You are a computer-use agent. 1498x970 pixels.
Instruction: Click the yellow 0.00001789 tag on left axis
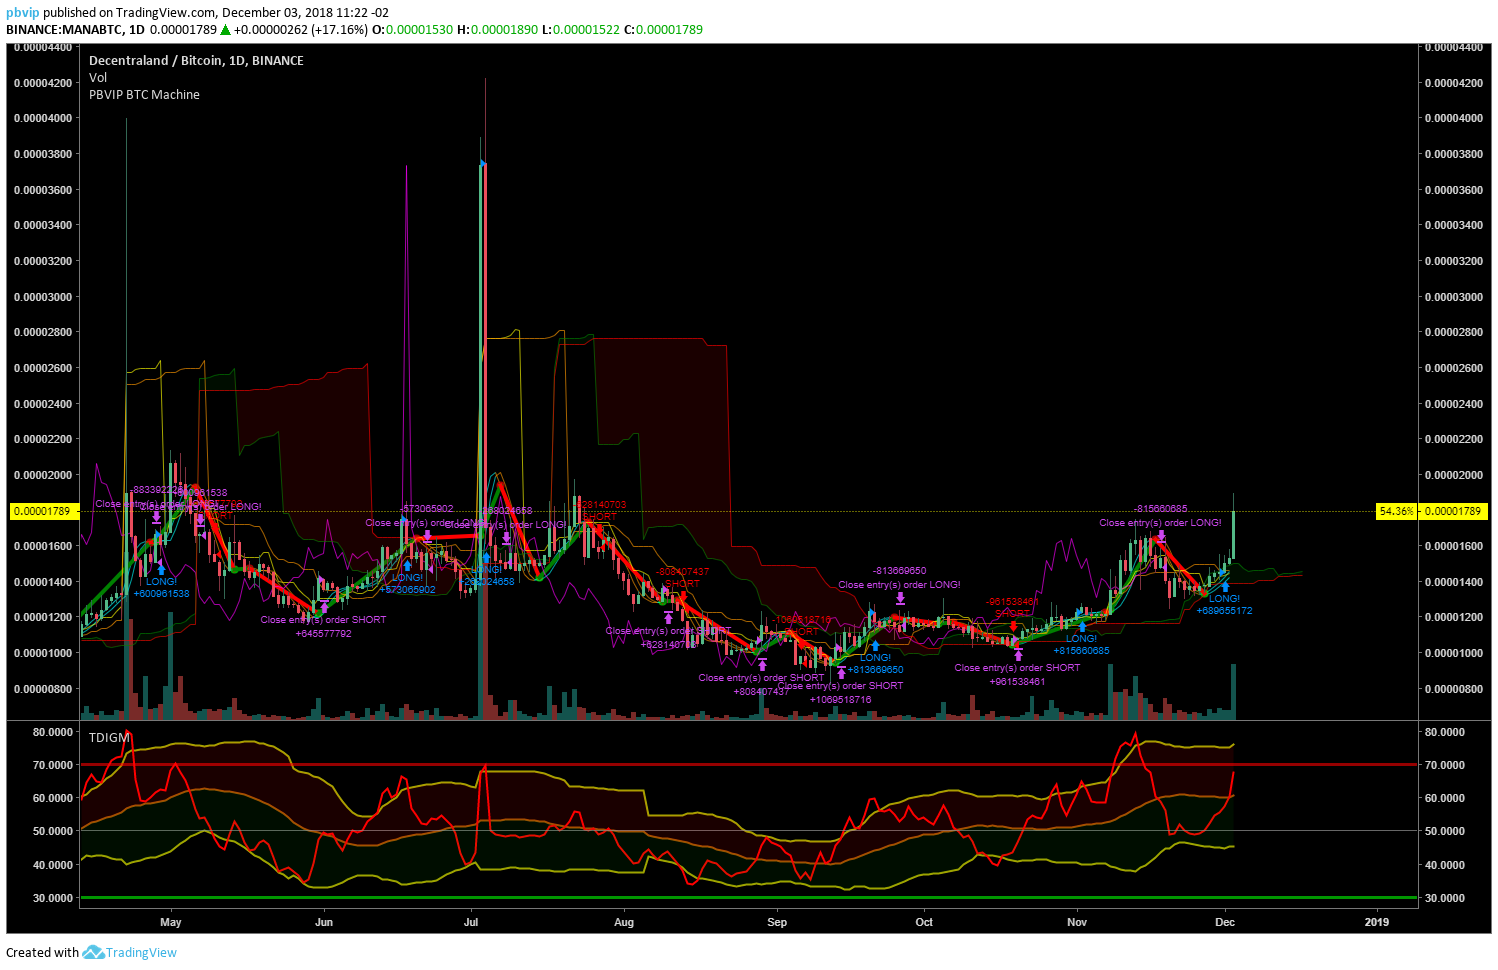(x=45, y=511)
